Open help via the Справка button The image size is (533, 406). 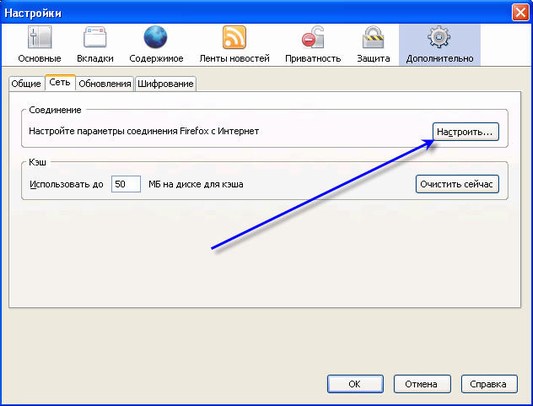[x=489, y=384]
